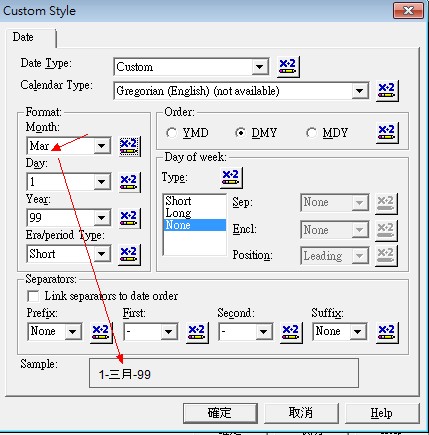
Task: Click the Help button
Action: (x=382, y=413)
